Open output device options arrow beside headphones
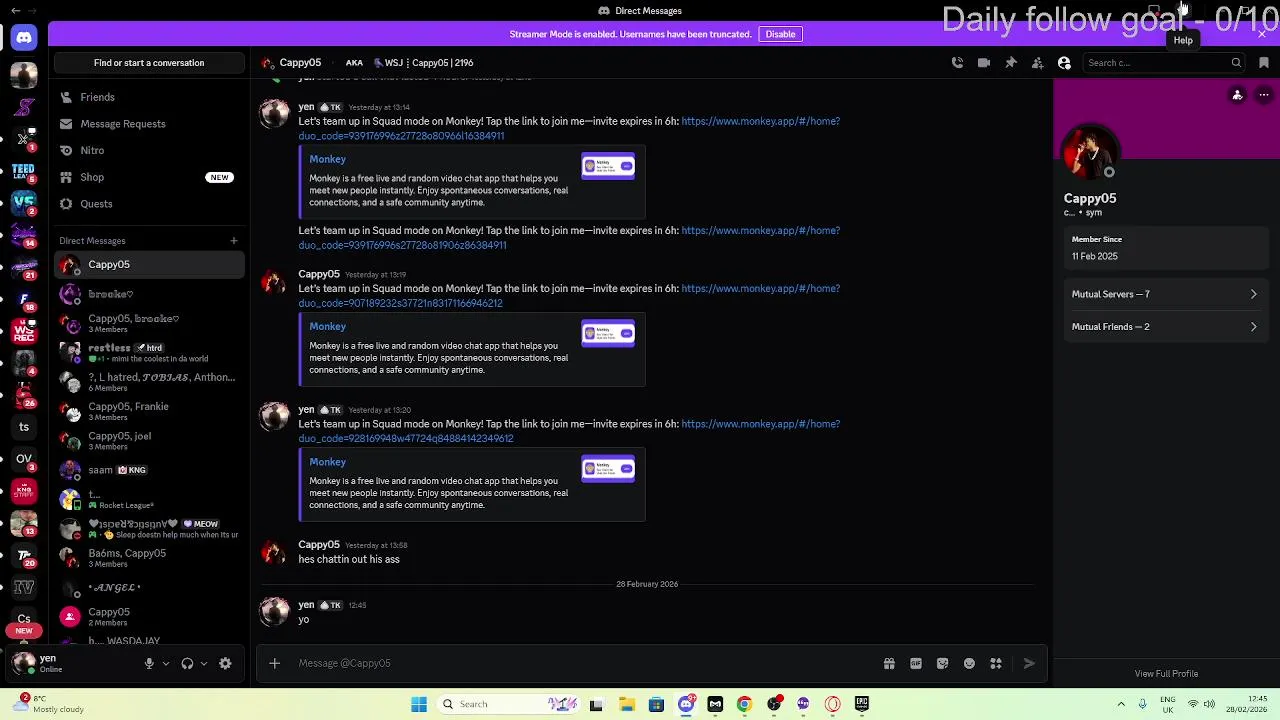Viewport: 1280px width, 720px height. coord(204,663)
